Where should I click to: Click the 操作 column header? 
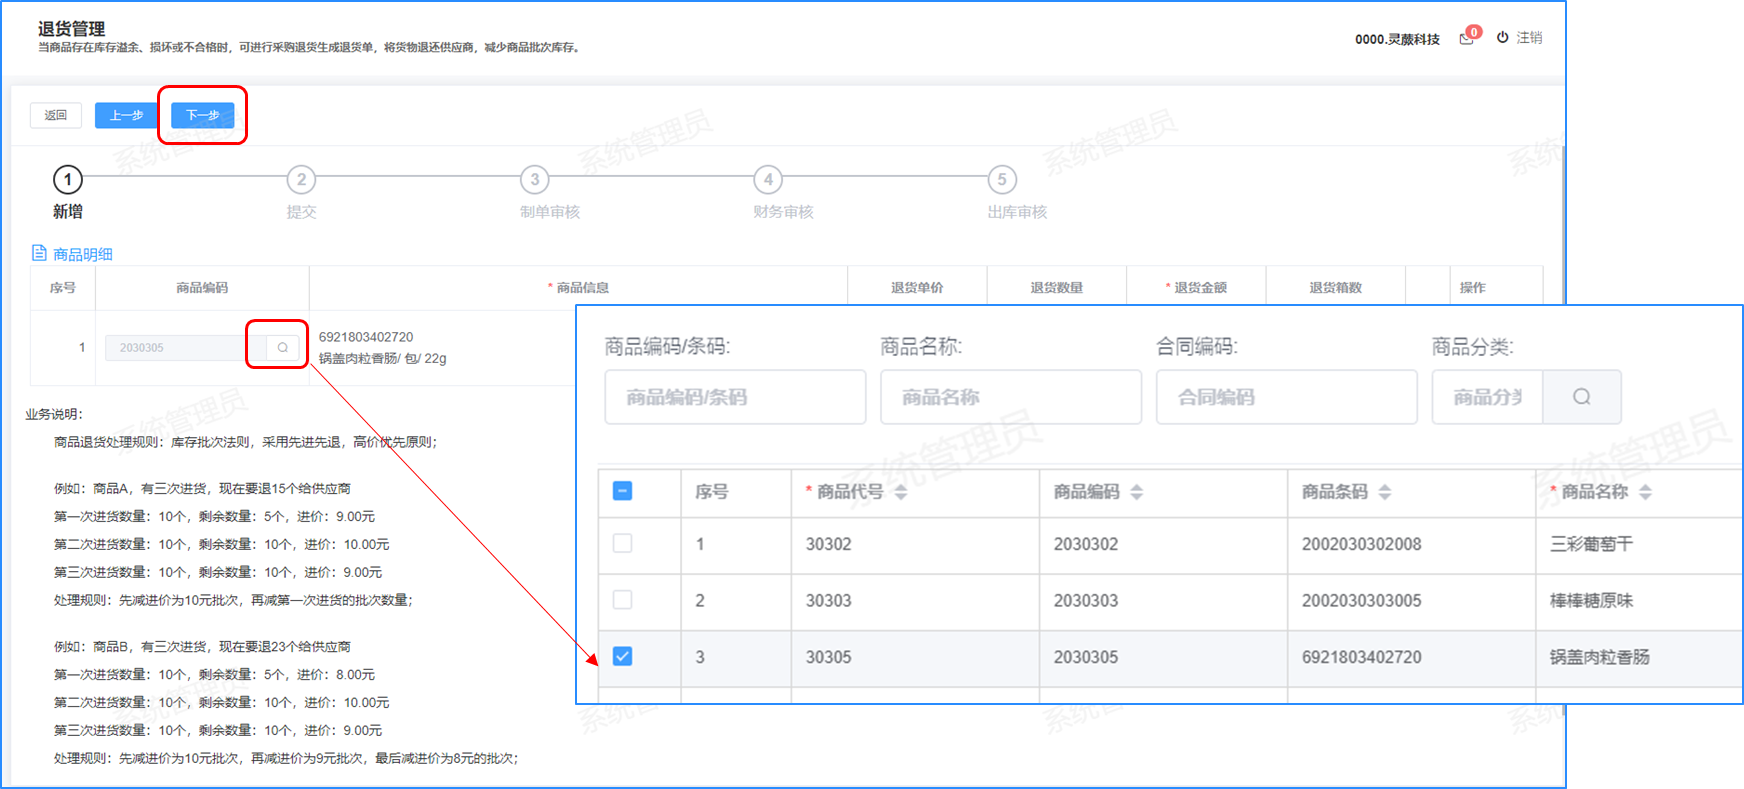click(1472, 287)
